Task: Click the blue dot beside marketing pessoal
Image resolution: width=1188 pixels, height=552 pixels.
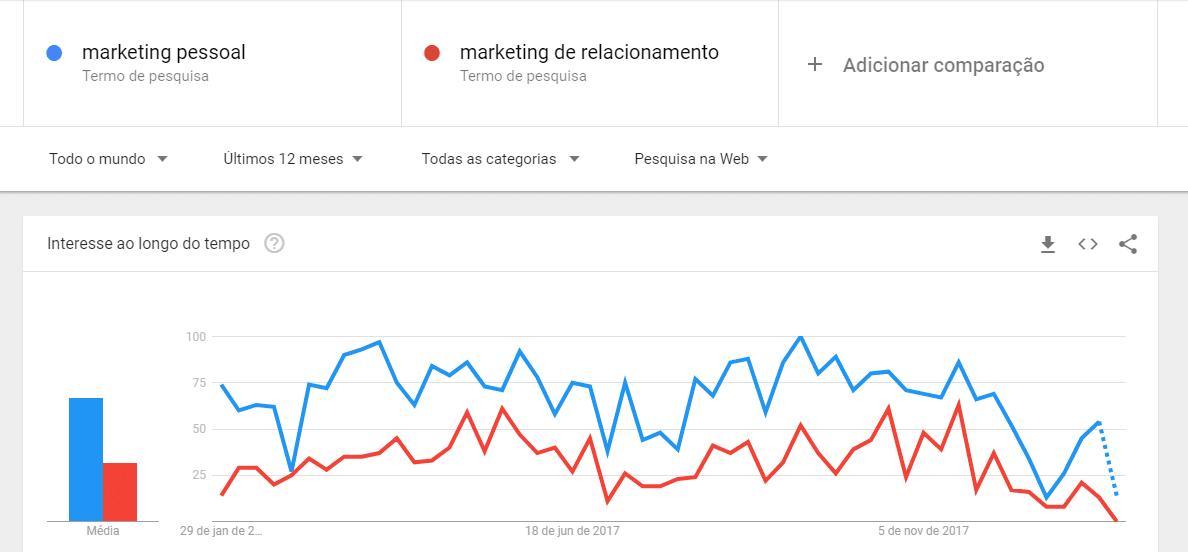Action: click(54, 53)
